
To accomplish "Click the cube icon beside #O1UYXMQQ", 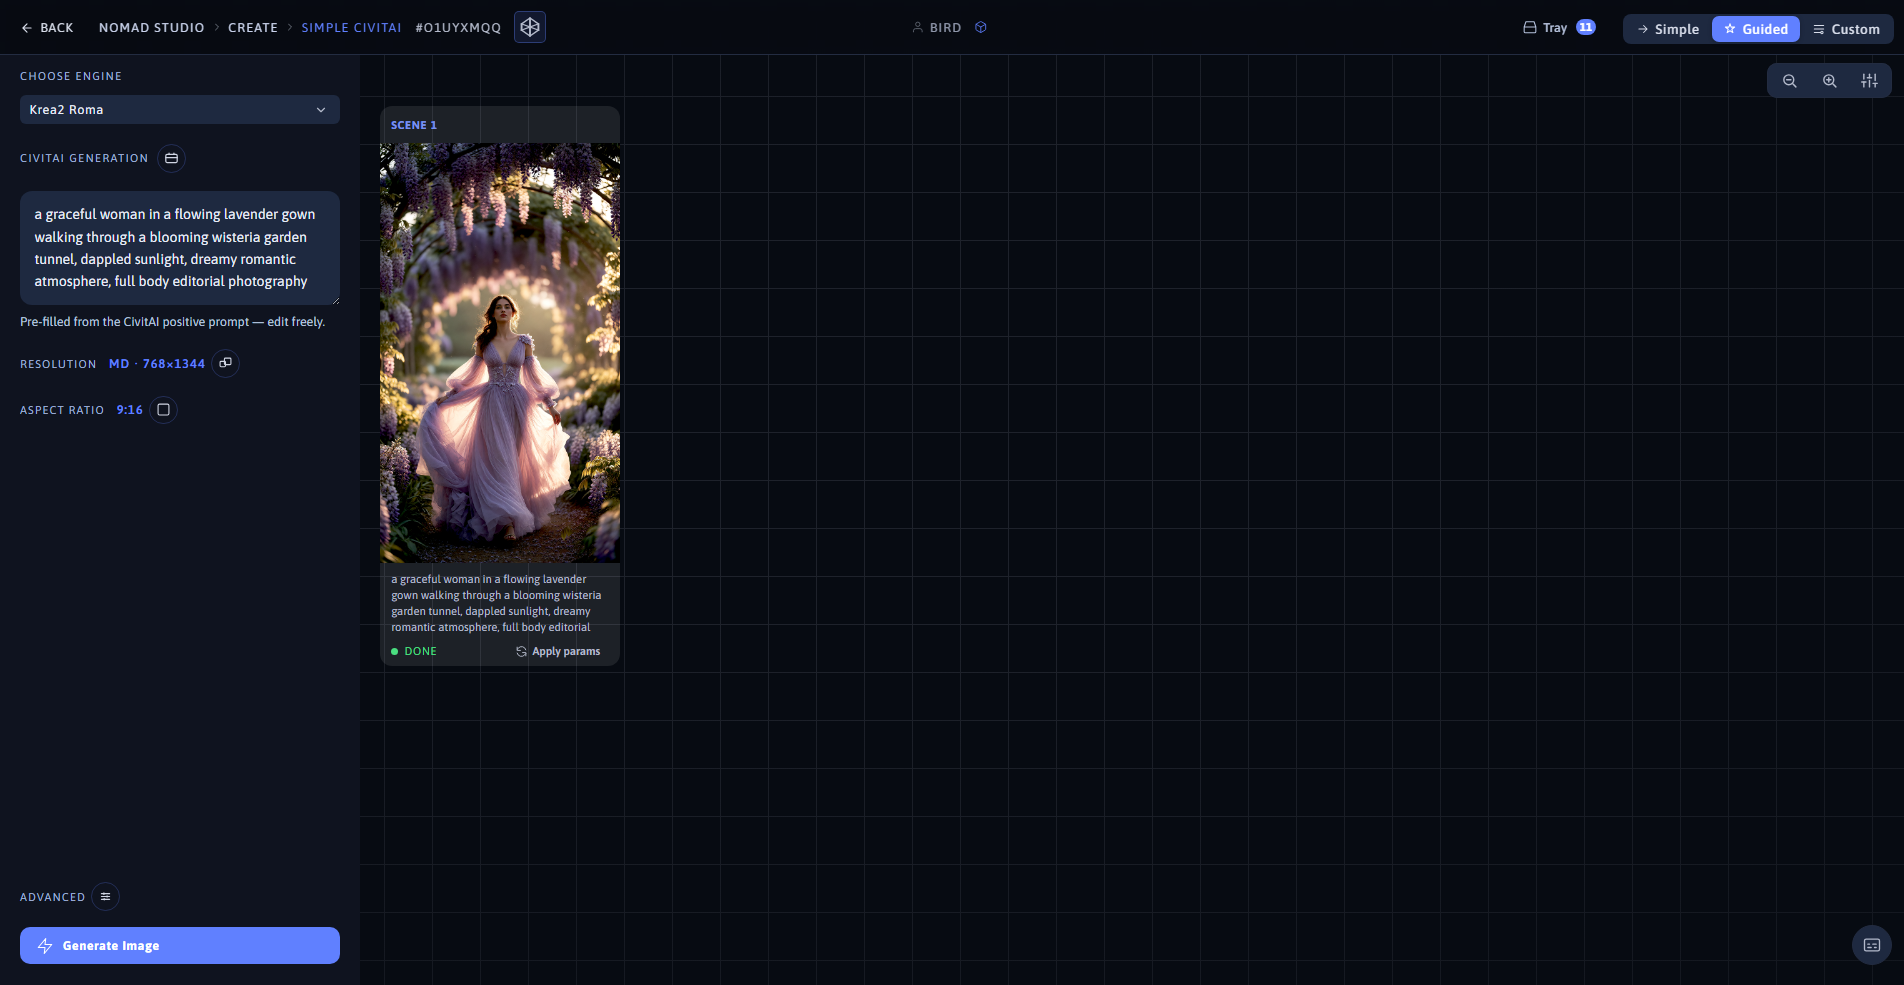I will coord(530,27).
